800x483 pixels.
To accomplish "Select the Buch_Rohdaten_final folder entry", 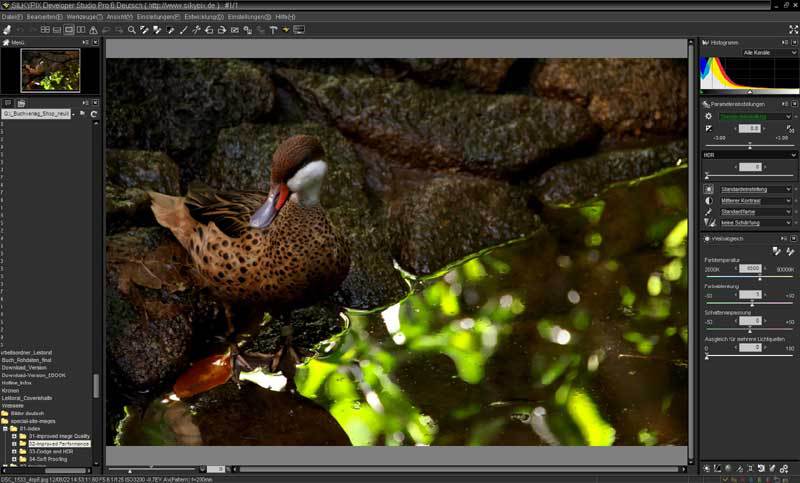I will tap(26, 360).
